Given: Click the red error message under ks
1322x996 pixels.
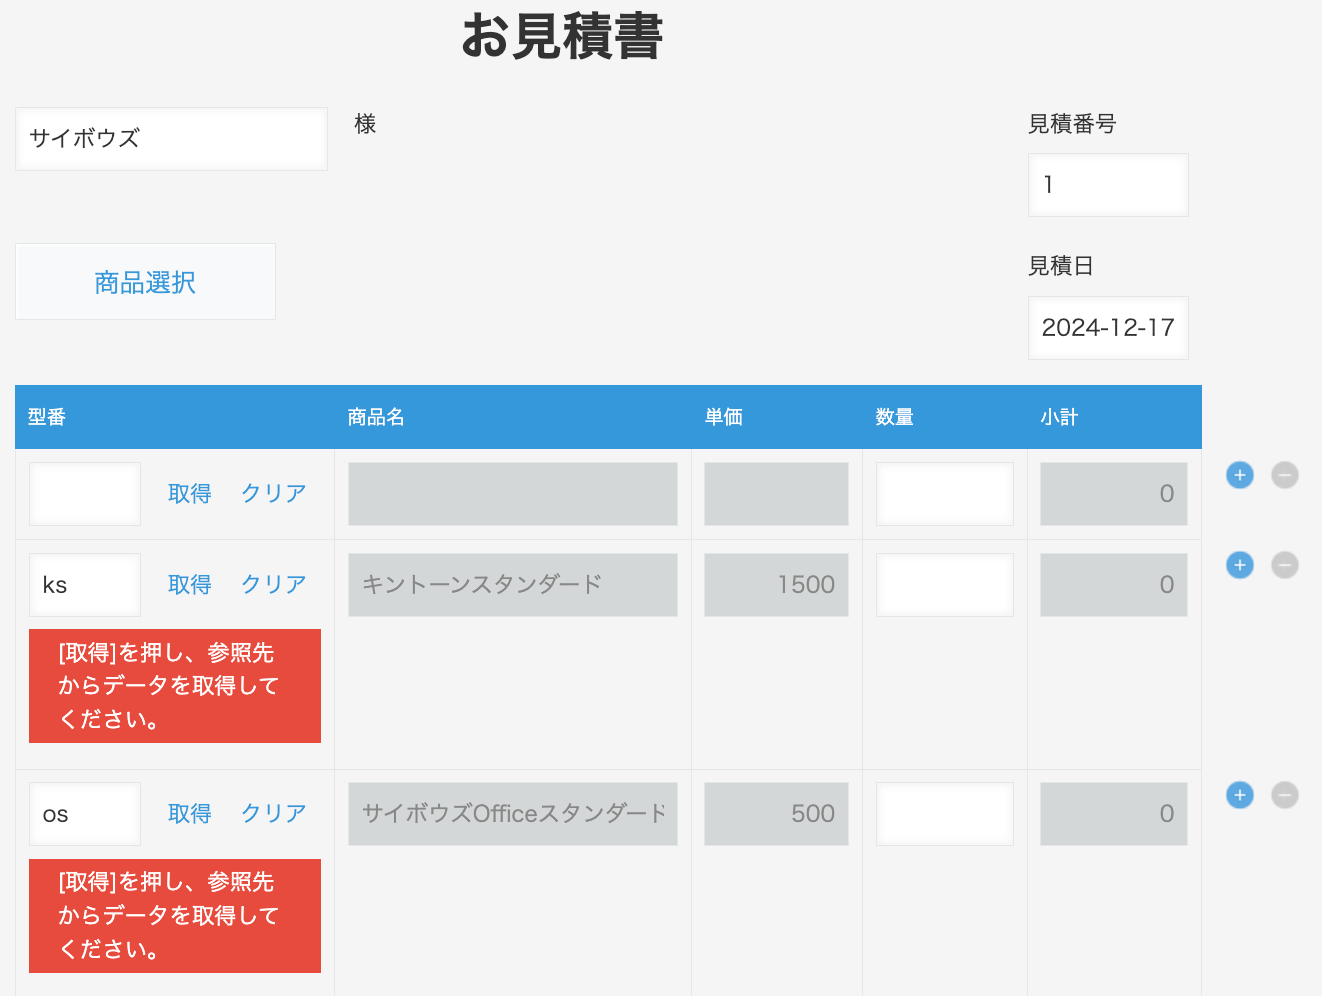Looking at the screenshot, I should tap(175, 686).
